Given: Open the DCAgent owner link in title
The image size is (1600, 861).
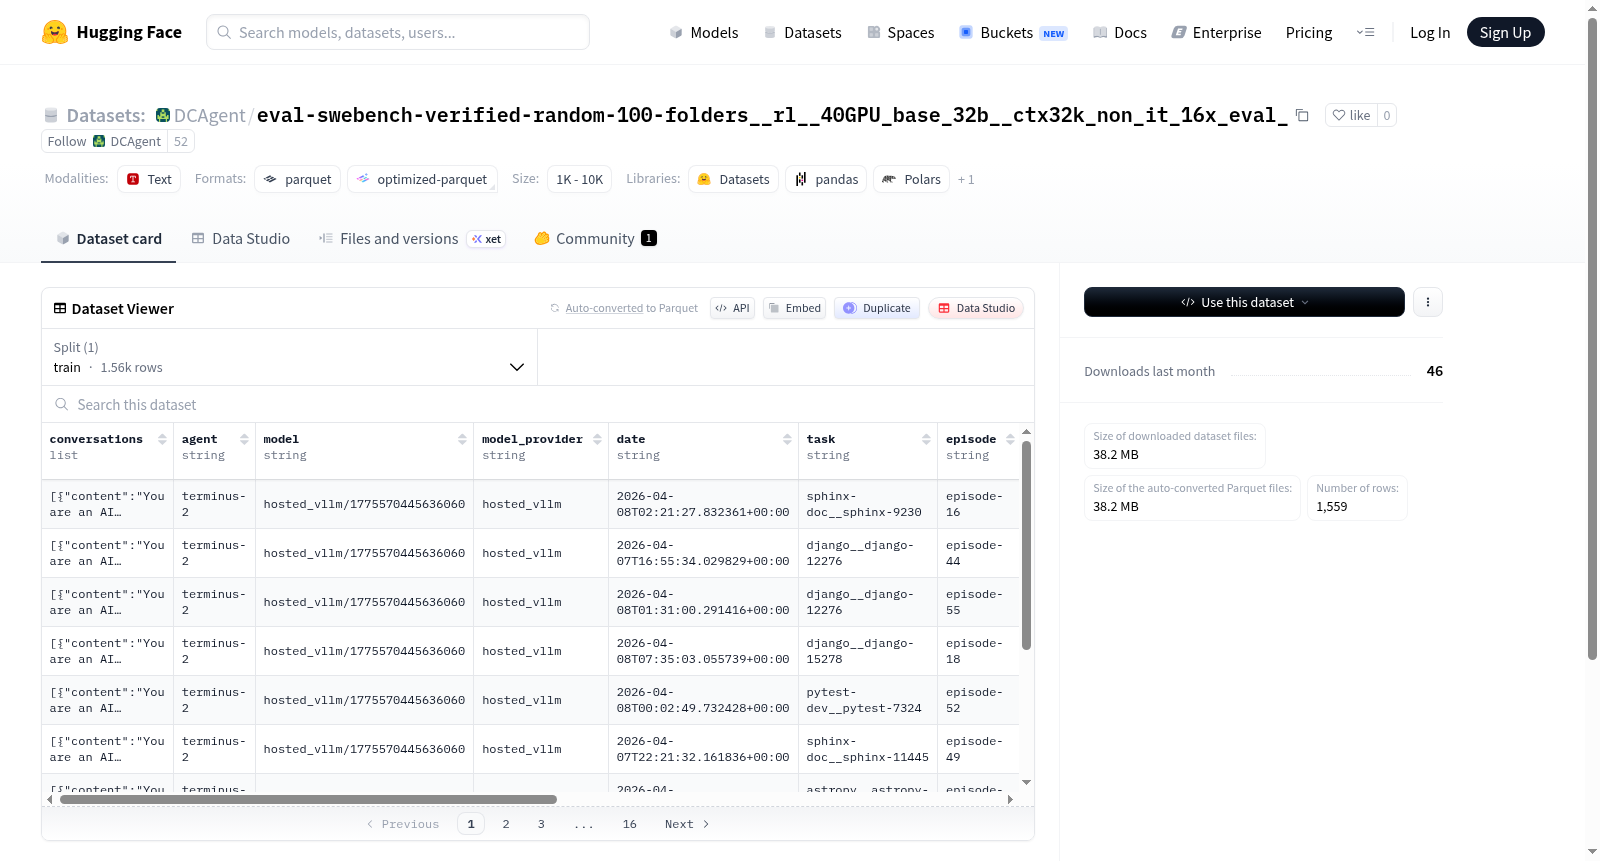Looking at the screenshot, I should (209, 115).
